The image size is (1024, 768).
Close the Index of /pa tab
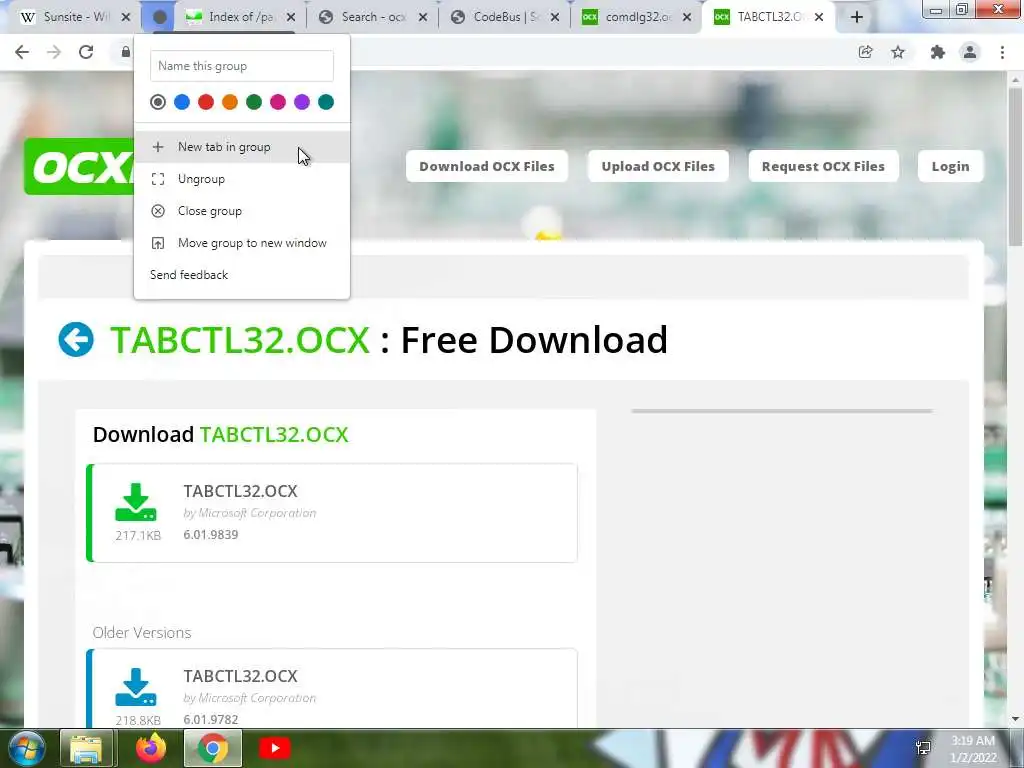pos(291,17)
